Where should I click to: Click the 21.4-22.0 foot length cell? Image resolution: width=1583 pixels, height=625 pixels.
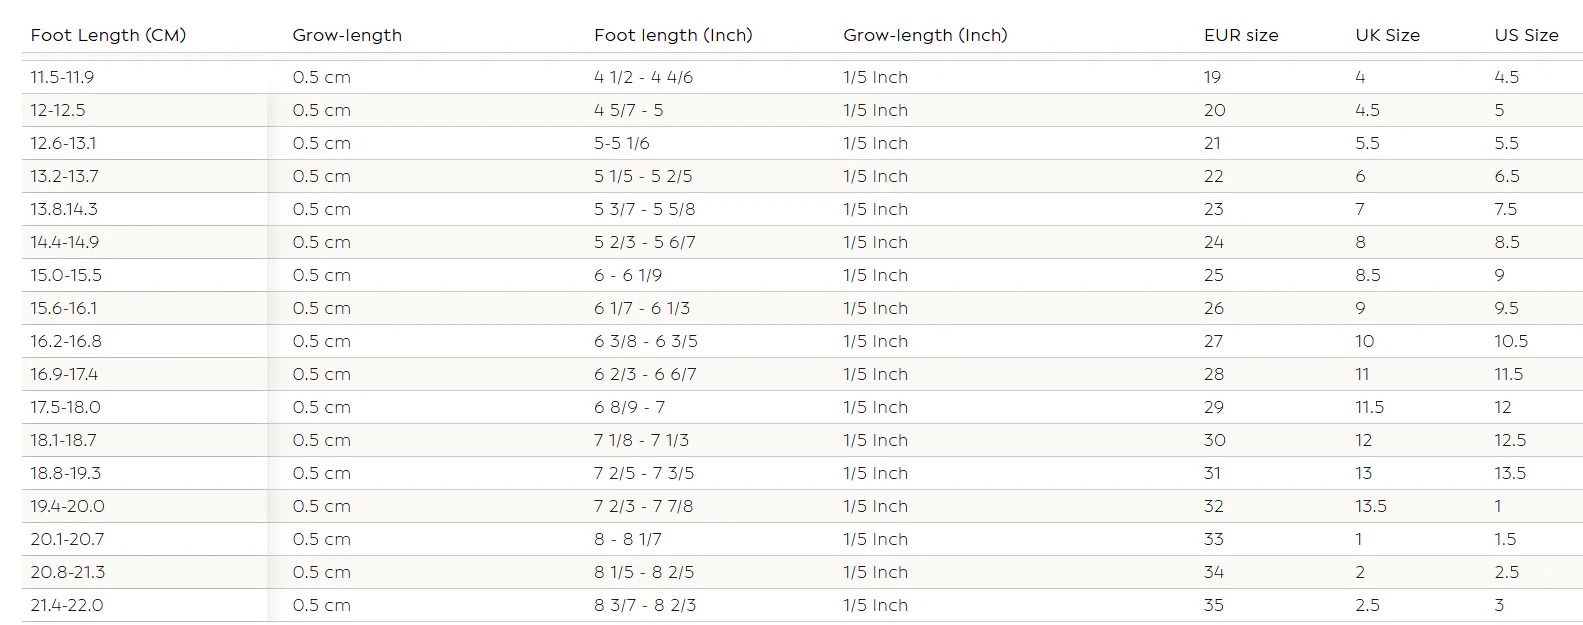tap(66, 605)
